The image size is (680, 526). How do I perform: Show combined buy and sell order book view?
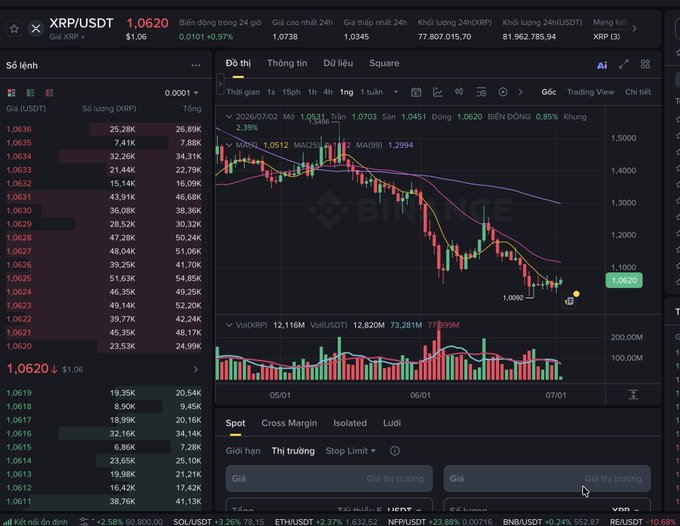(x=12, y=93)
